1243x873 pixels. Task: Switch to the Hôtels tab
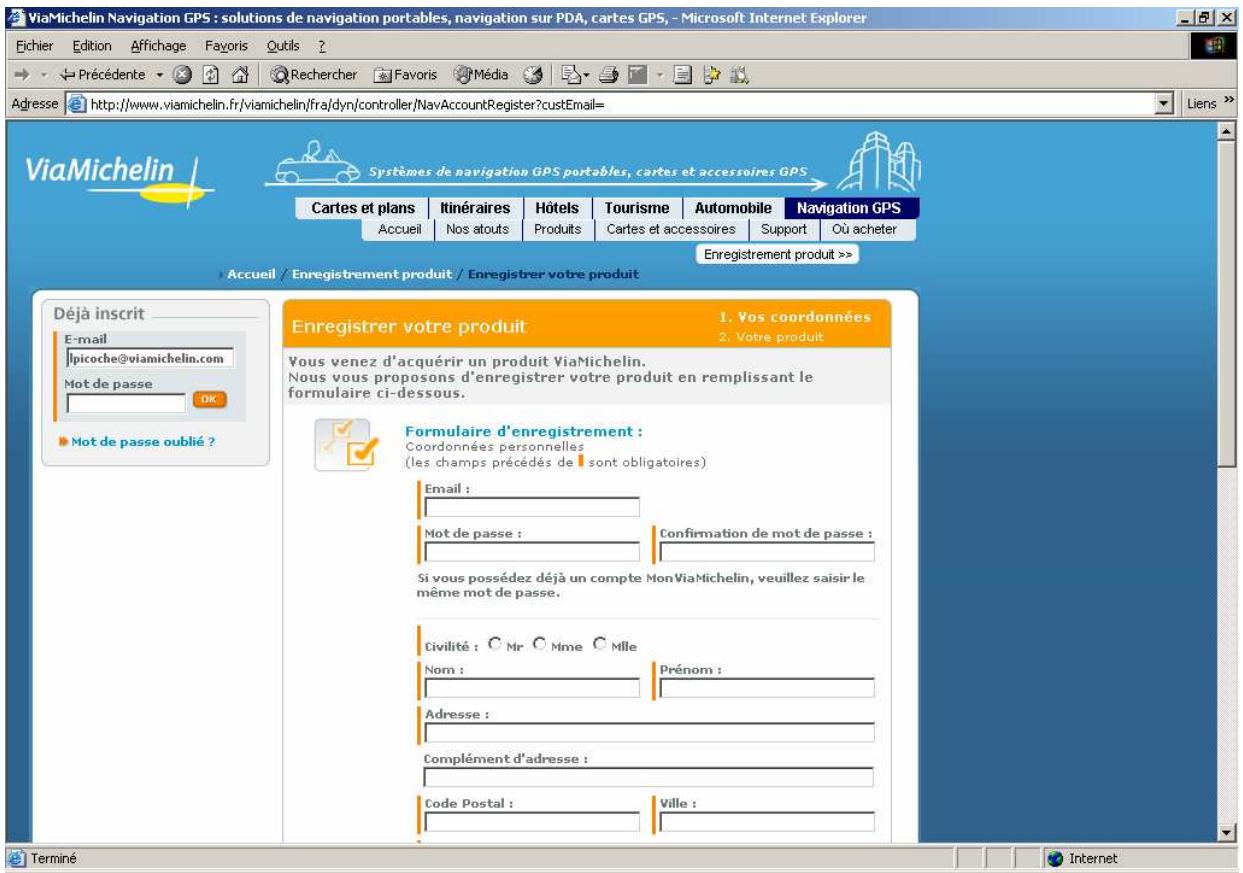[x=558, y=208]
